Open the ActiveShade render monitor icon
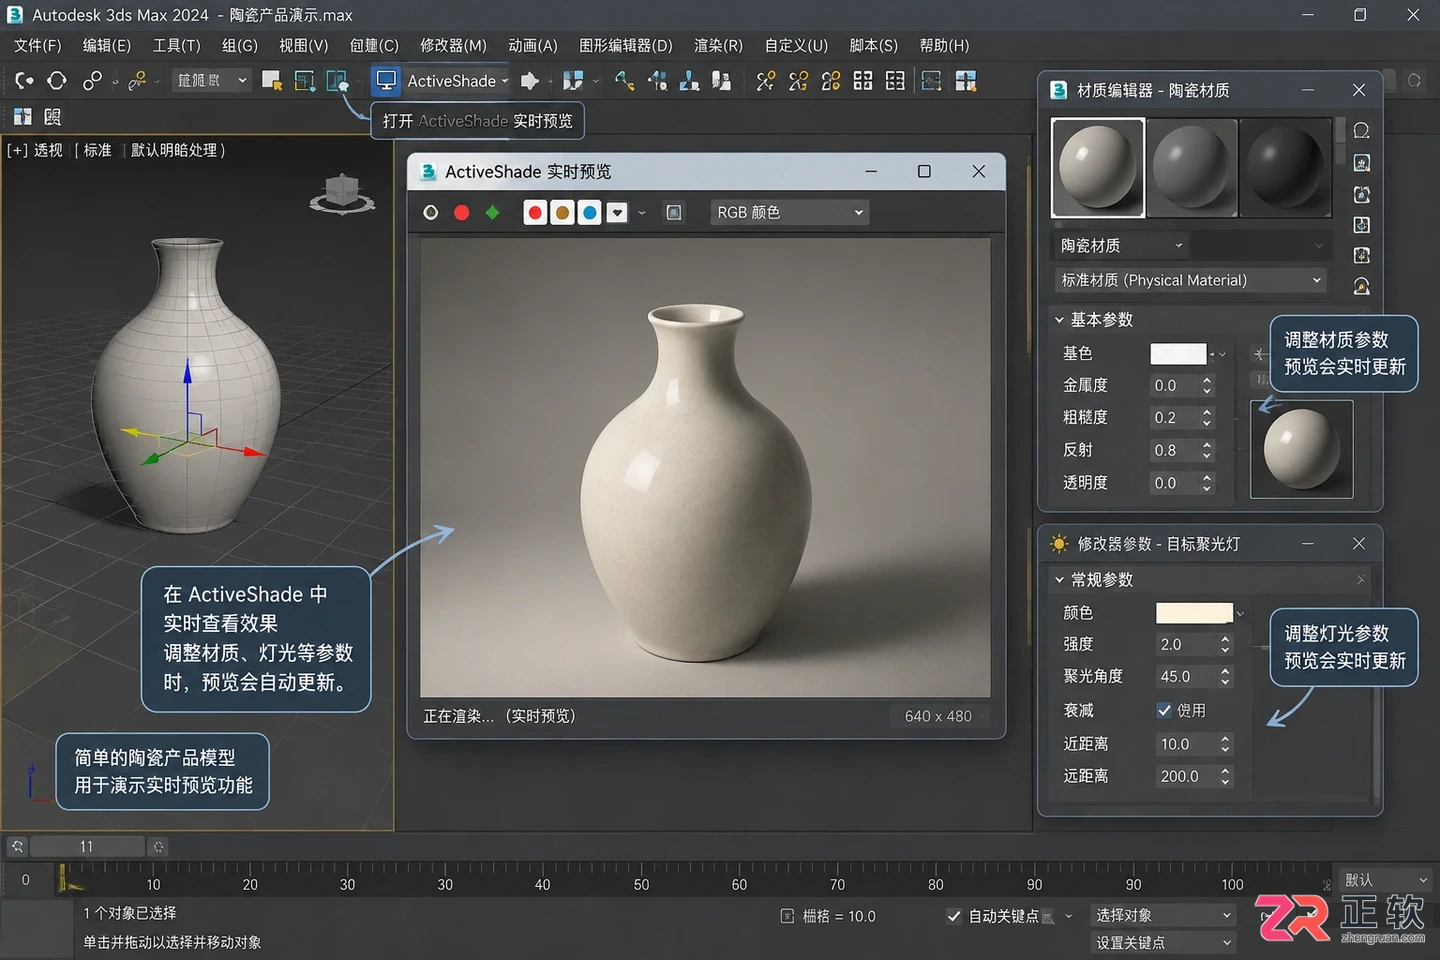This screenshot has height=960, width=1440. point(386,81)
